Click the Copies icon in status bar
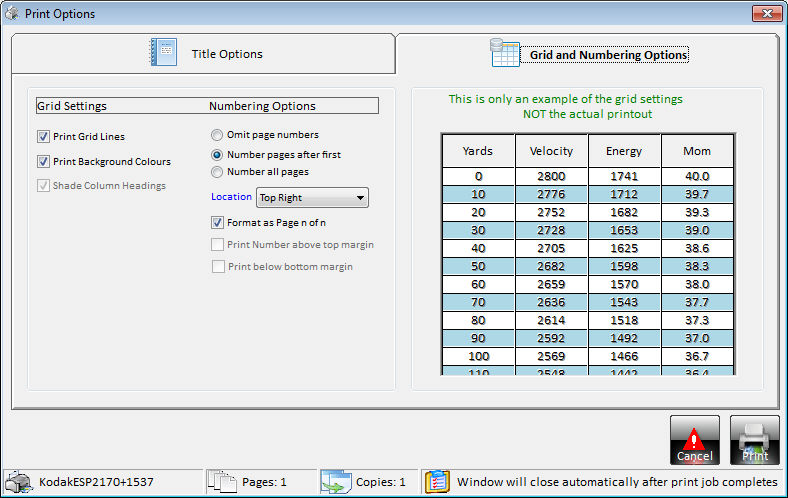 pos(335,482)
